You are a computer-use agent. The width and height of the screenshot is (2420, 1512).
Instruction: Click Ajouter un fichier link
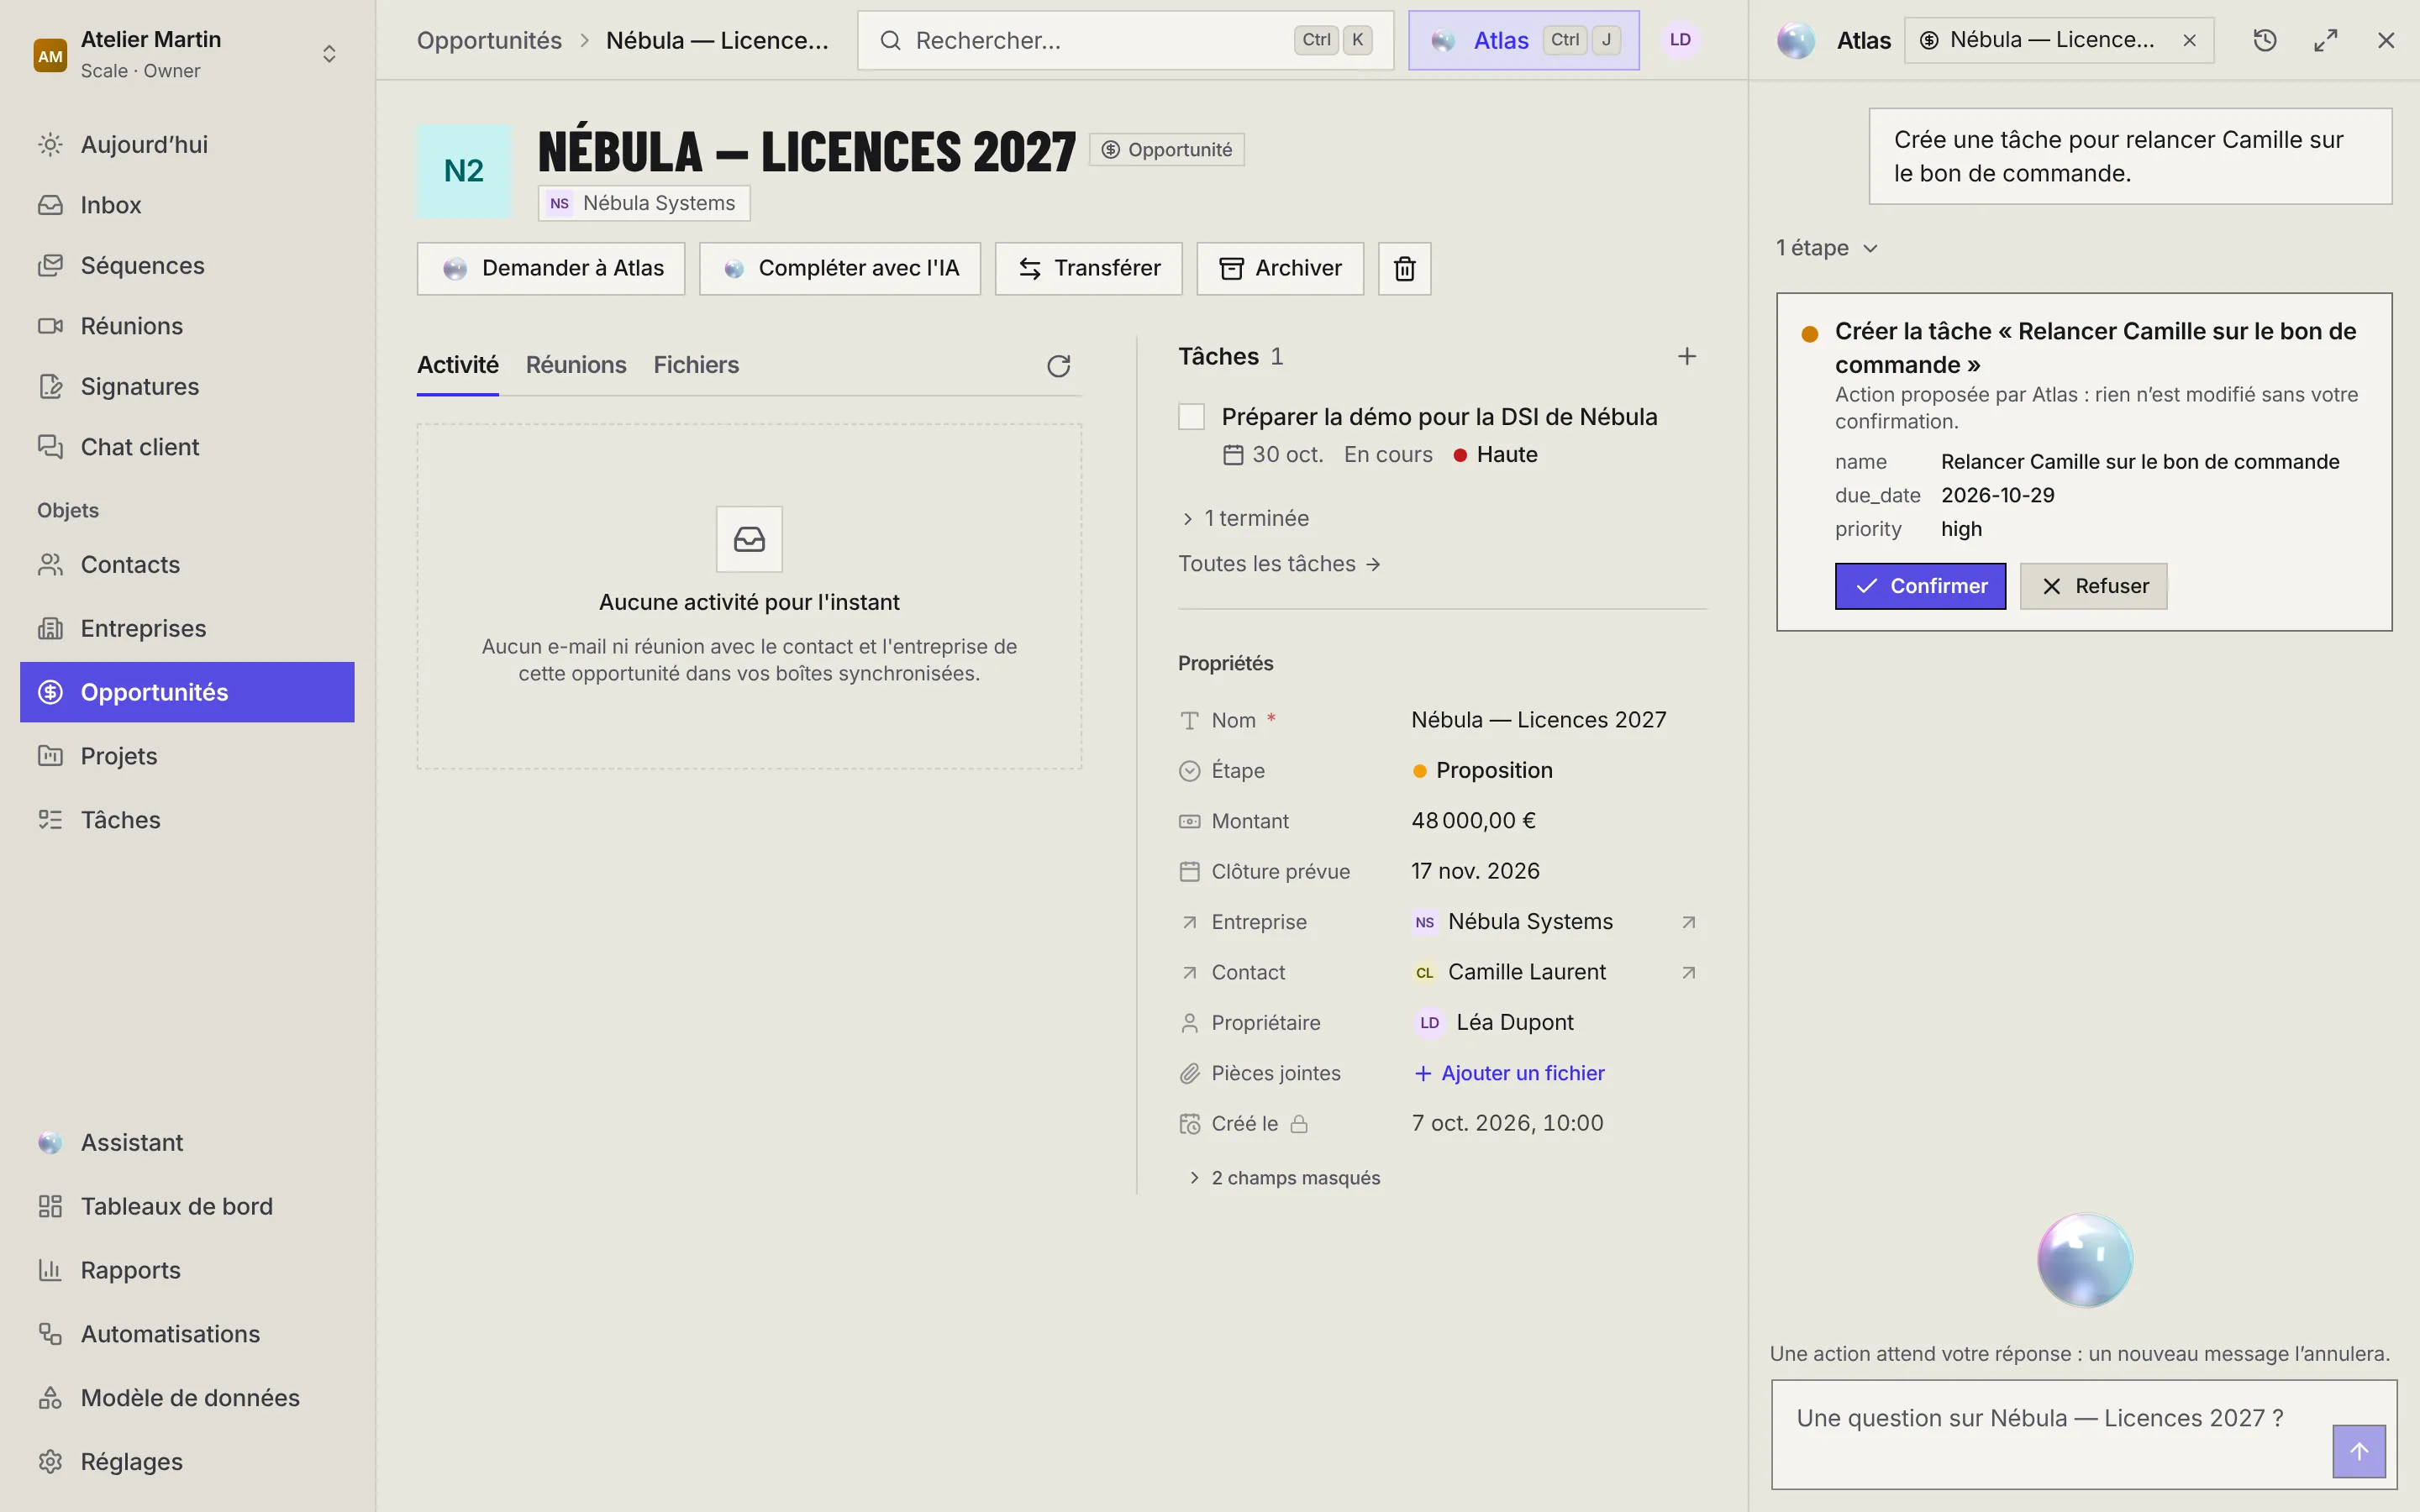[1509, 1073]
